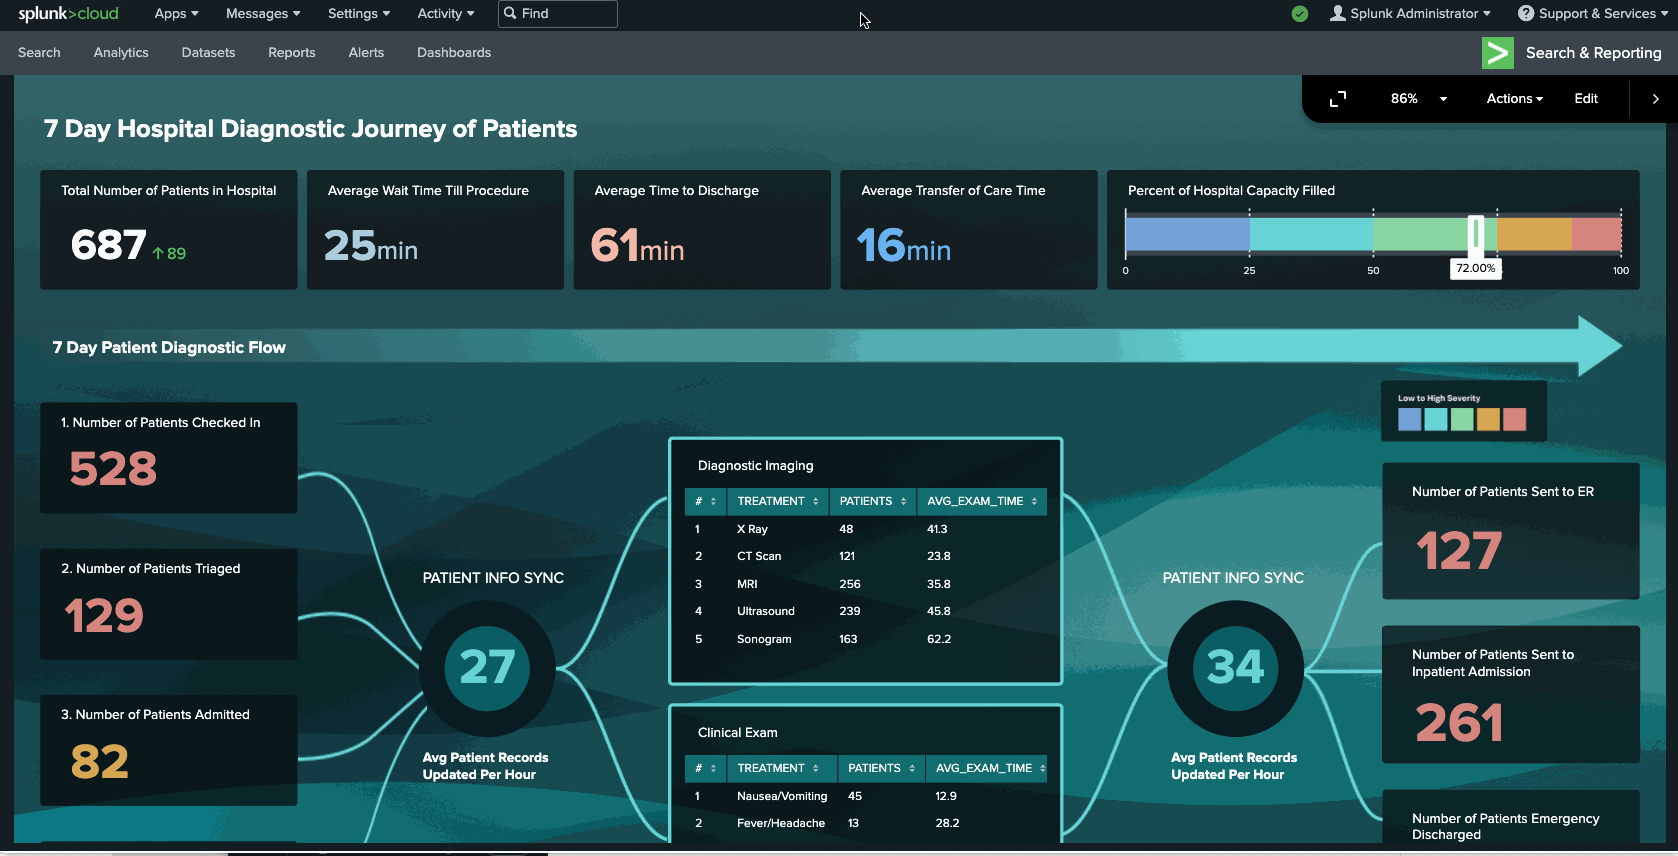Expand the Splunk Administrator user menu

[x=1410, y=14]
